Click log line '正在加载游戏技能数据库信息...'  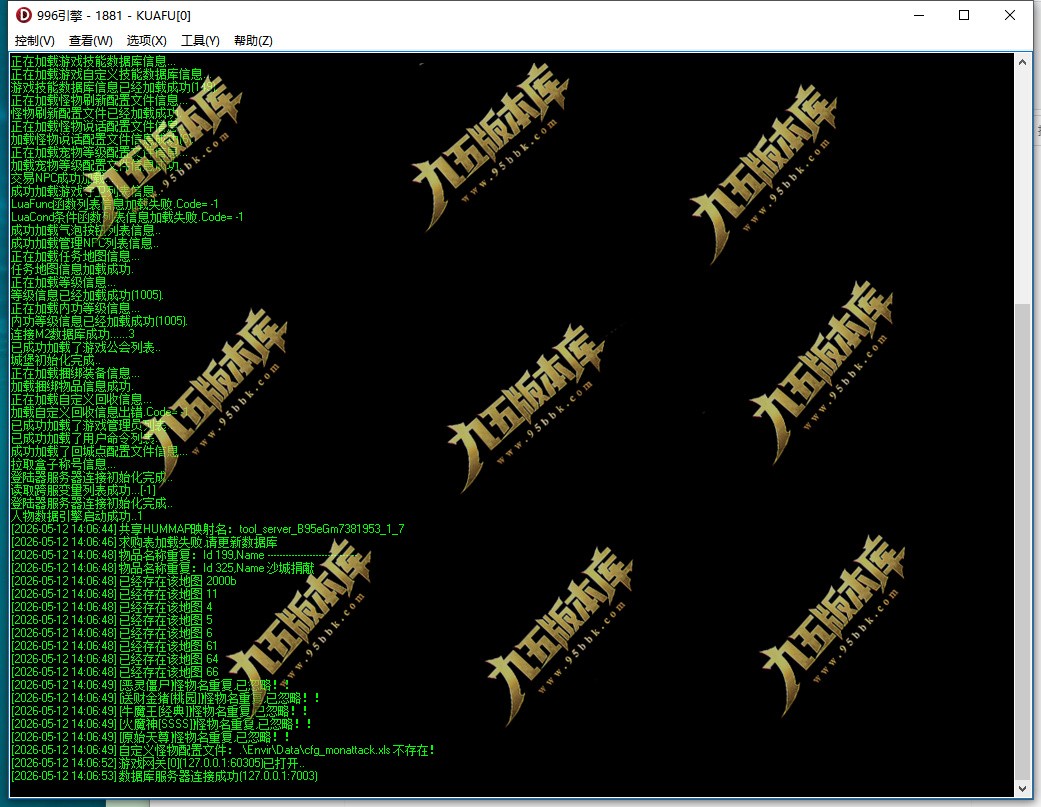[94, 61]
